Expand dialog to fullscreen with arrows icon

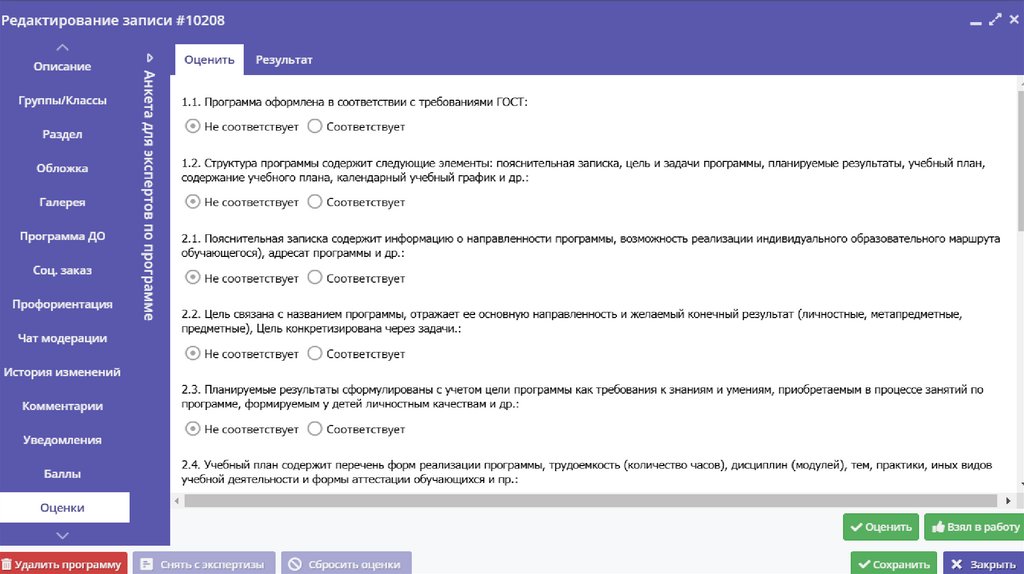(995, 20)
